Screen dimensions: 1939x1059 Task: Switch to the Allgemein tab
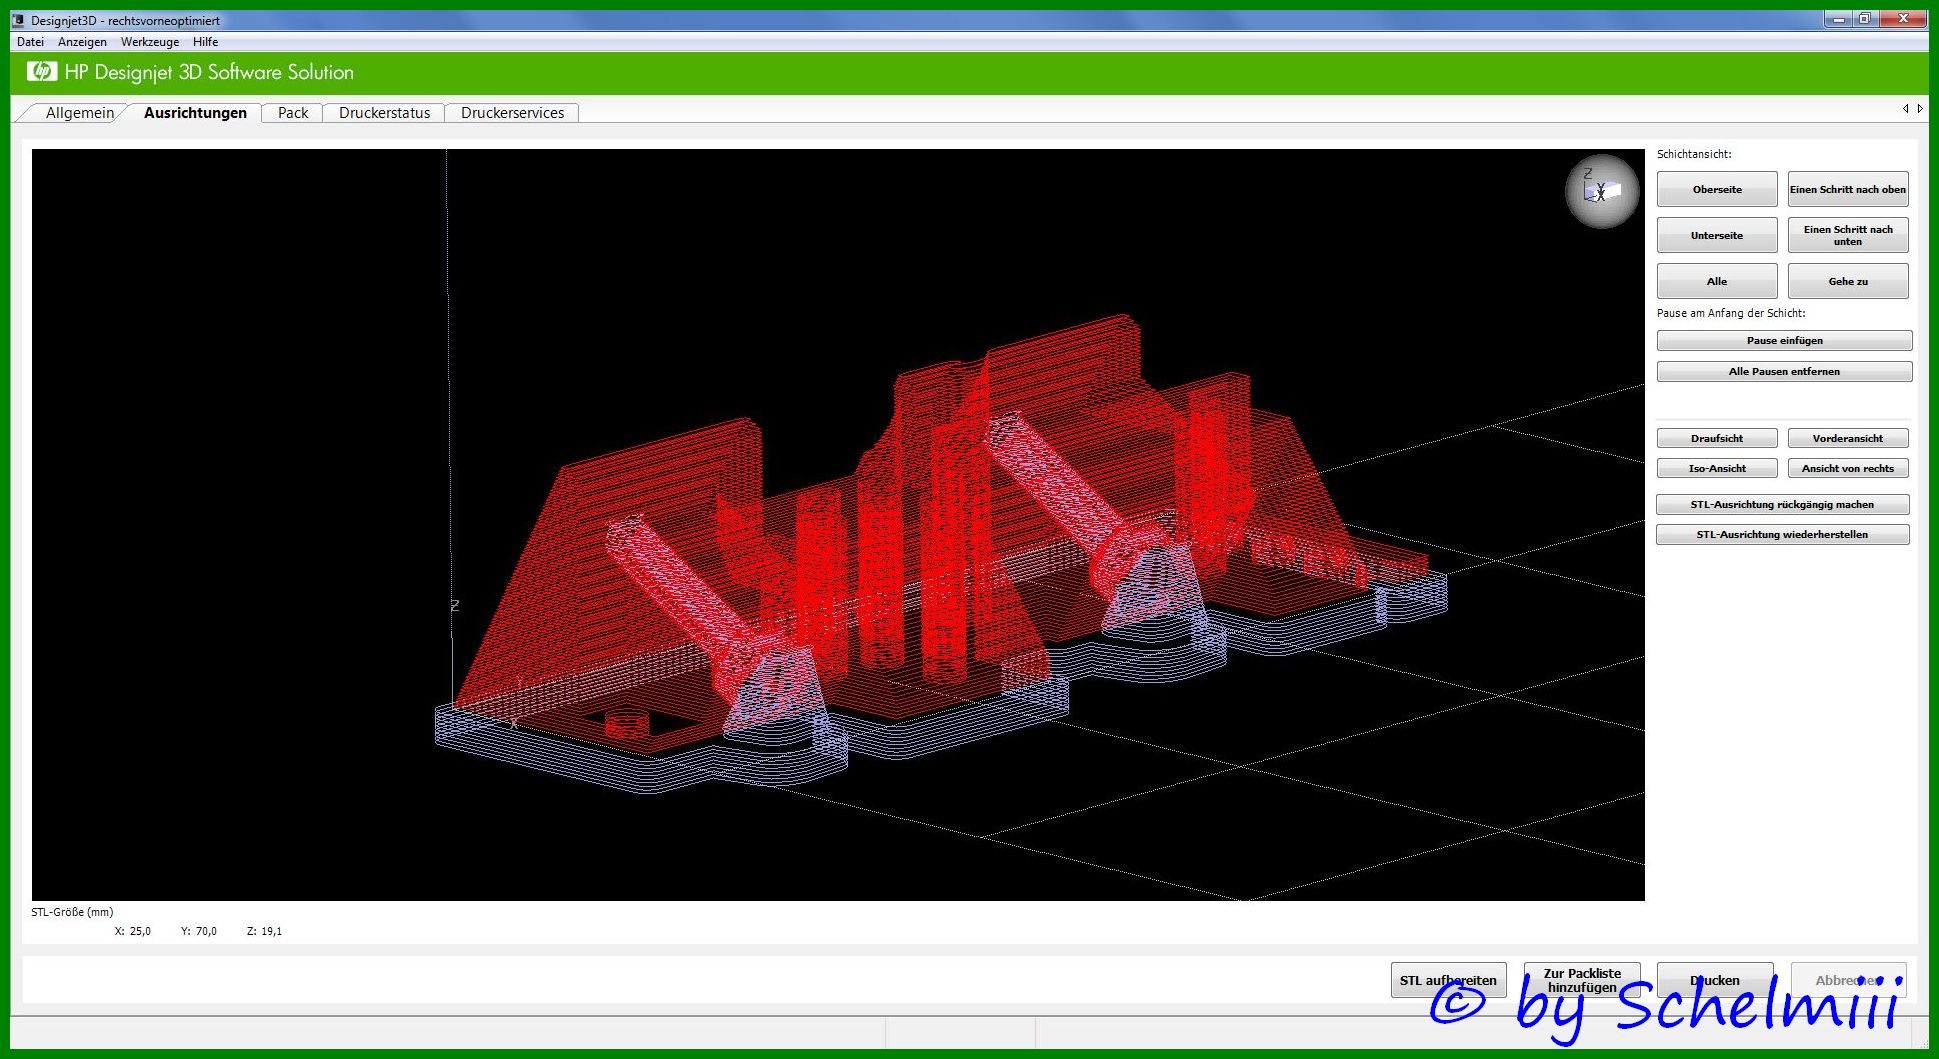coord(79,113)
